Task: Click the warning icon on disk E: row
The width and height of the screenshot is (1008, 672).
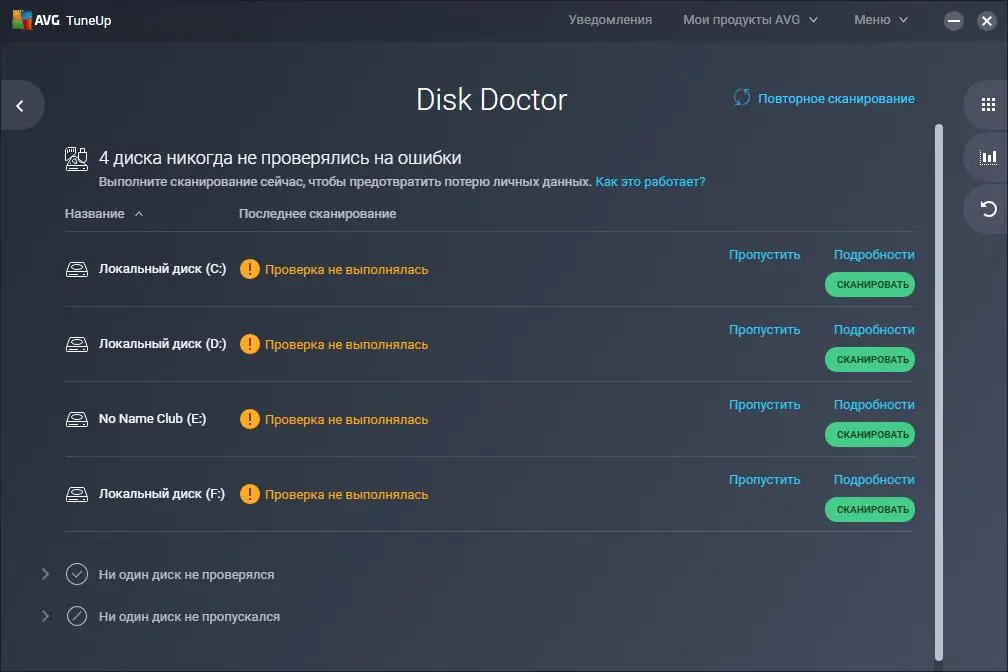Action: [x=249, y=419]
